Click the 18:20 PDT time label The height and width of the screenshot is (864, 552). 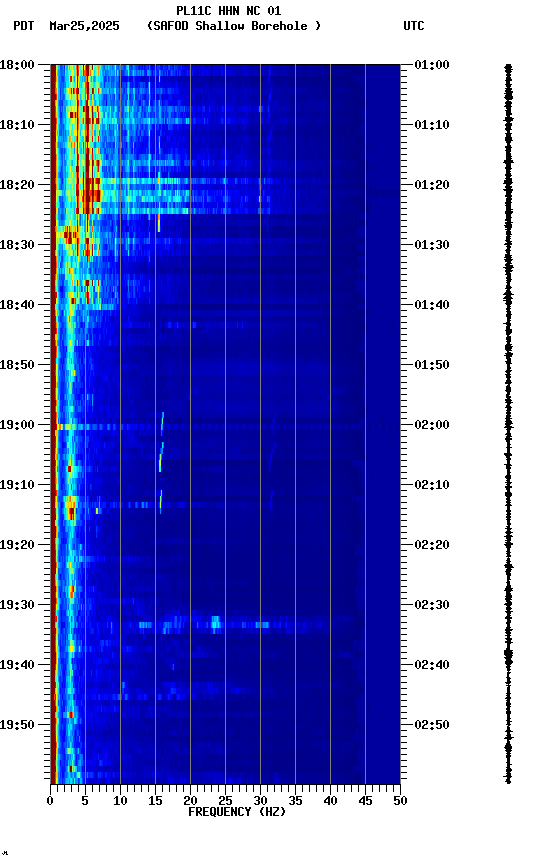pos(17,185)
